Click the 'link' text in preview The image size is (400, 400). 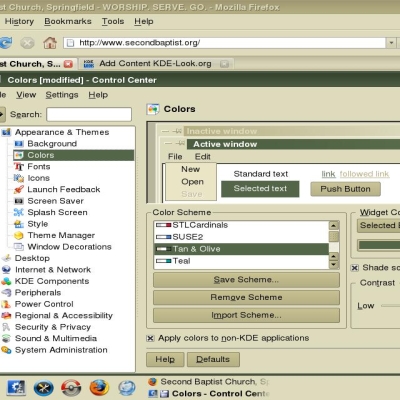coord(328,174)
